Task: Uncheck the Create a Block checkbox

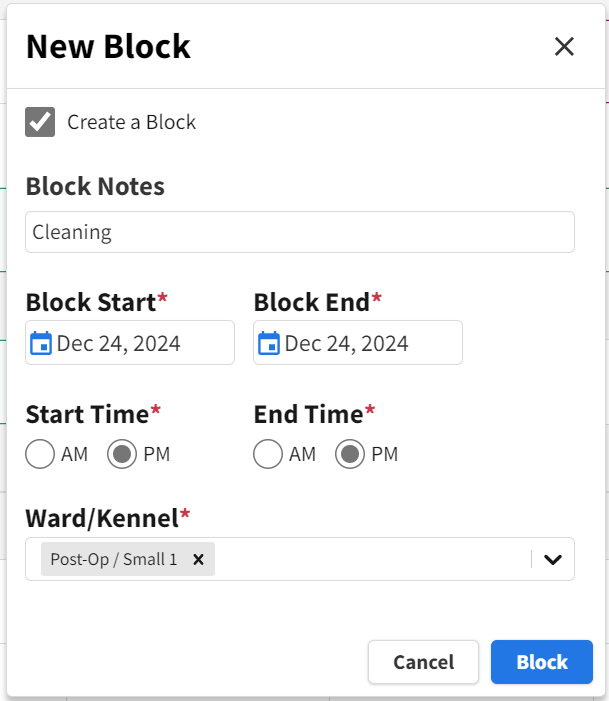Action: [40, 122]
